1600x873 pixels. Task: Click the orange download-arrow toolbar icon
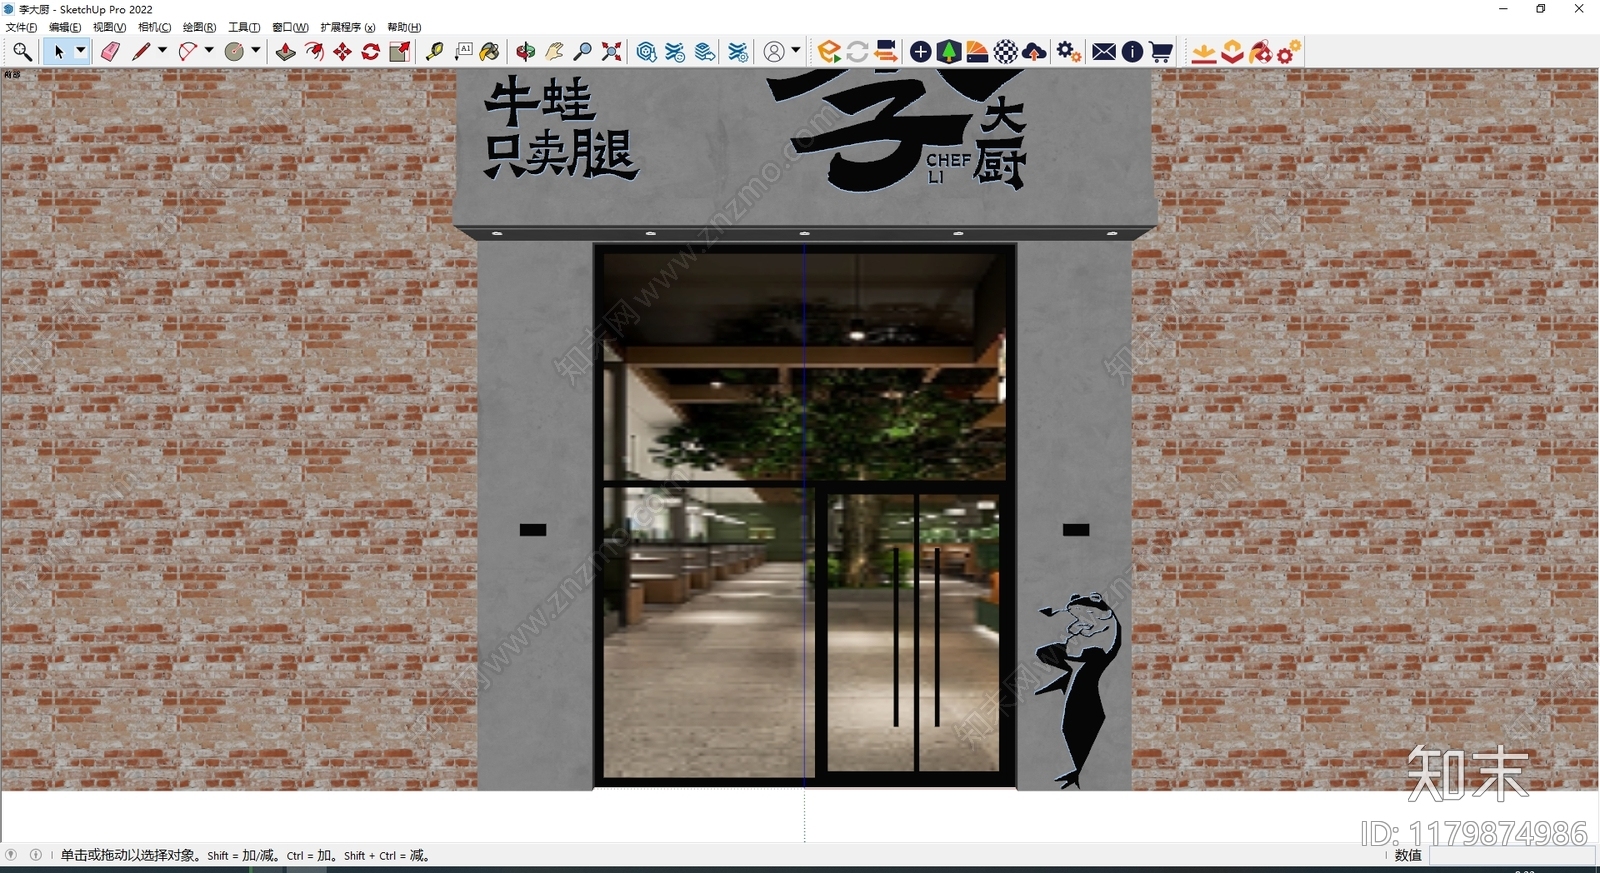tap(1204, 52)
